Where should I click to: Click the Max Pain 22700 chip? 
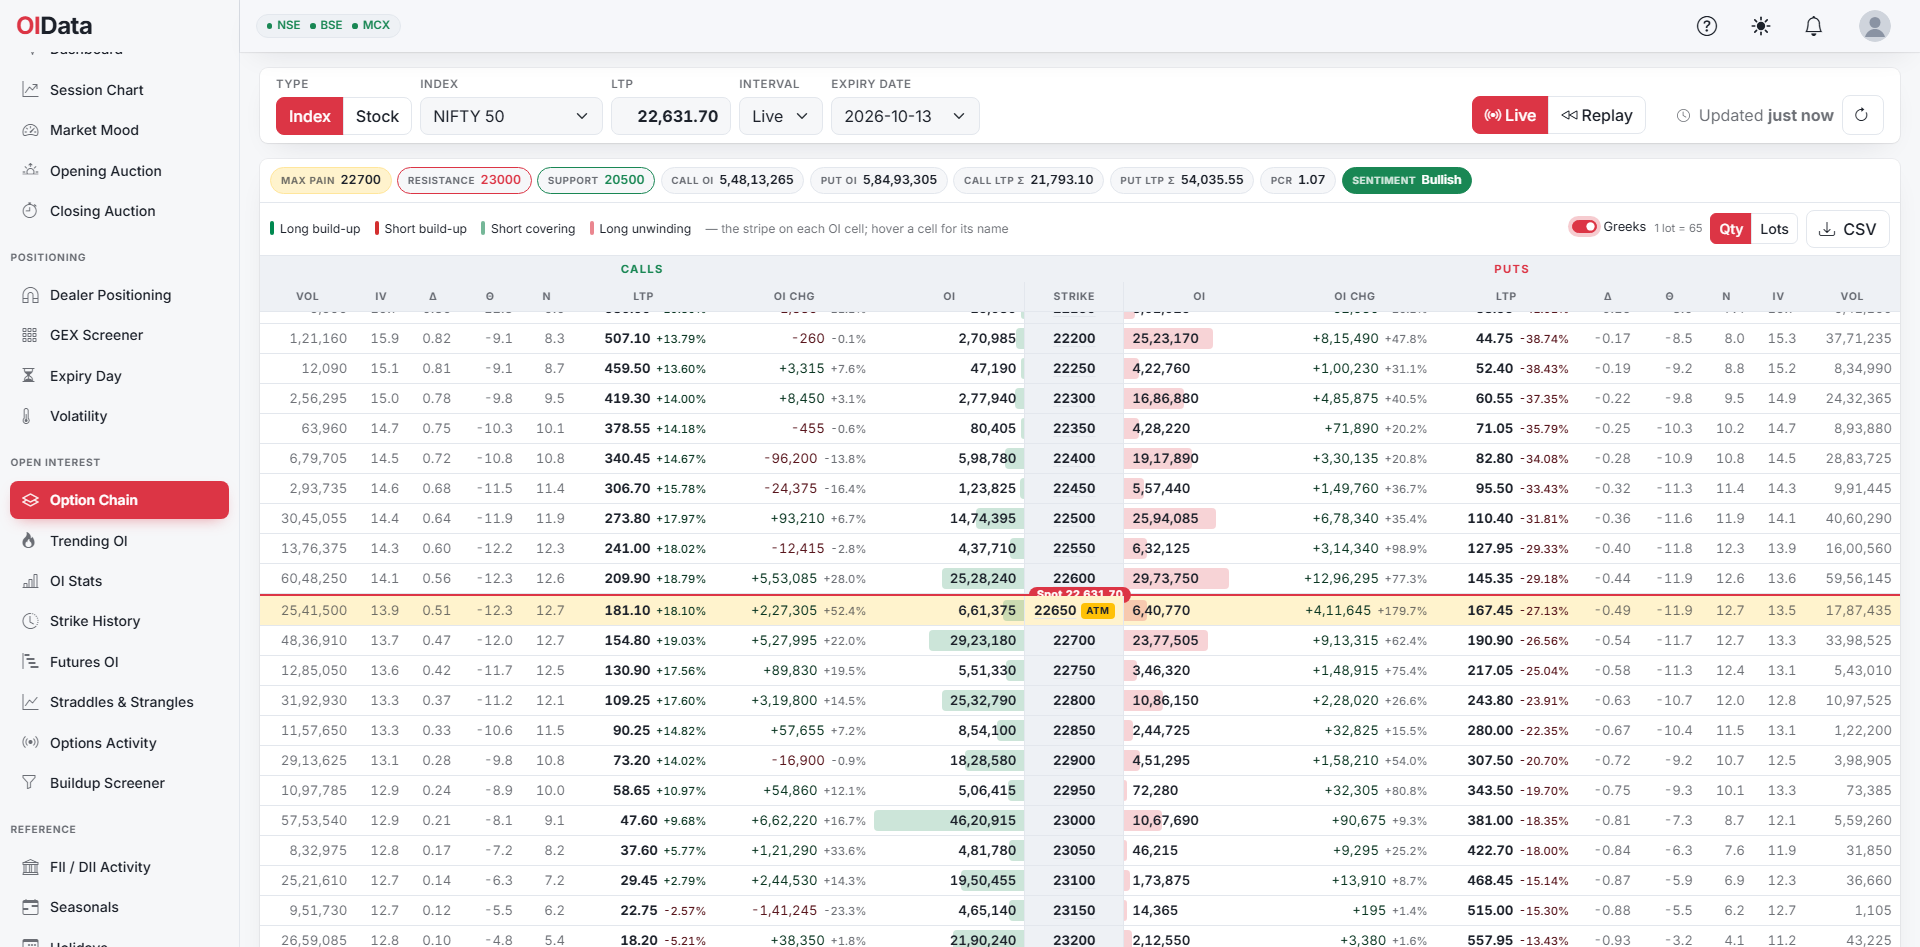330,180
